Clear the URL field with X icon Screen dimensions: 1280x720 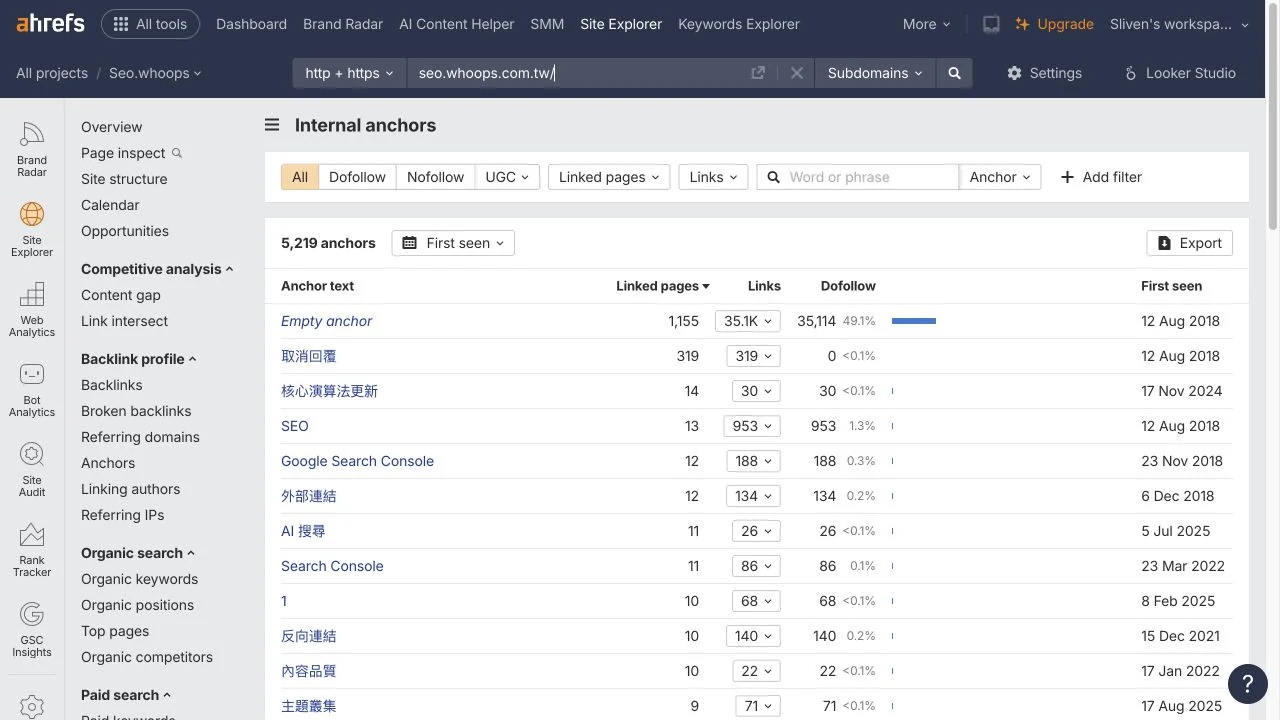797,73
